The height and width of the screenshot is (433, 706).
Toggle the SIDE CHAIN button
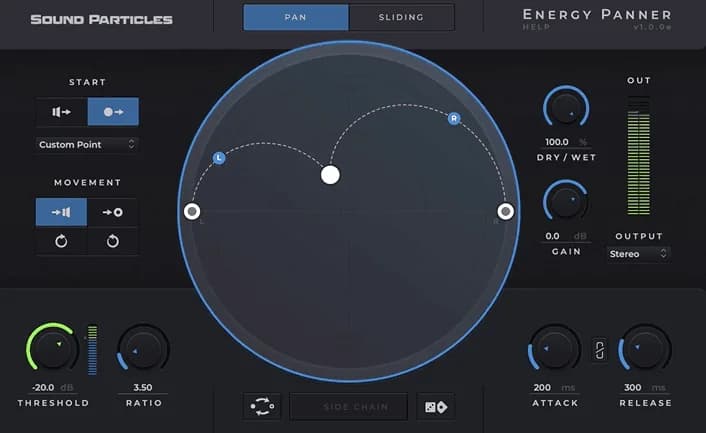tap(349, 407)
